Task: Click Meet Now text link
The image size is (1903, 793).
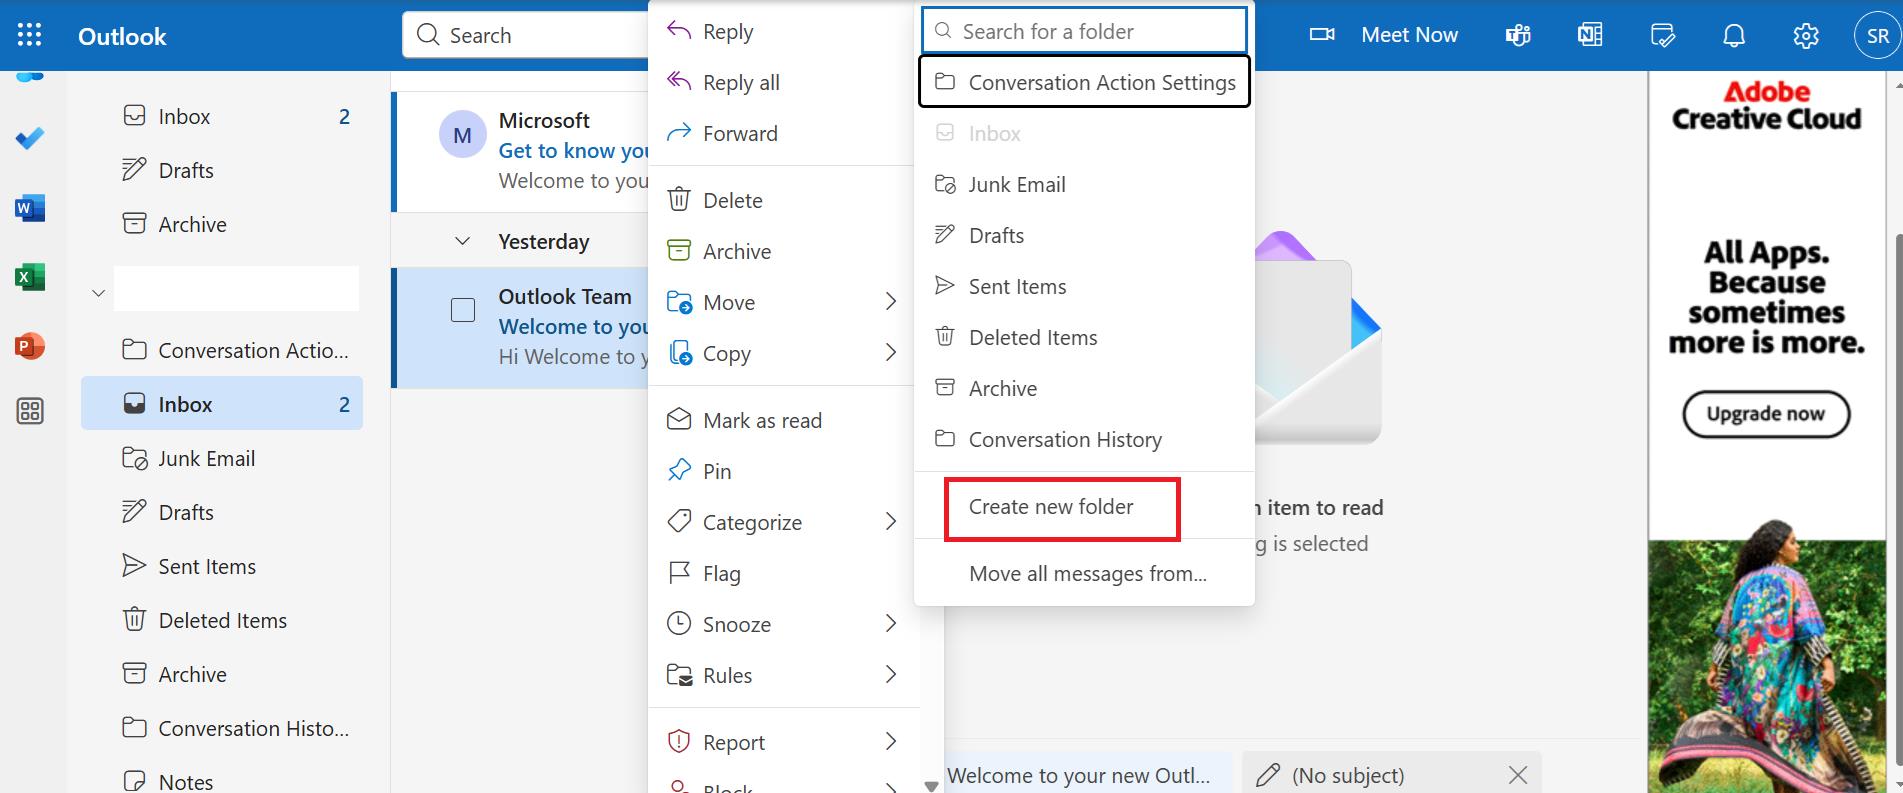Action: click(1409, 35)
